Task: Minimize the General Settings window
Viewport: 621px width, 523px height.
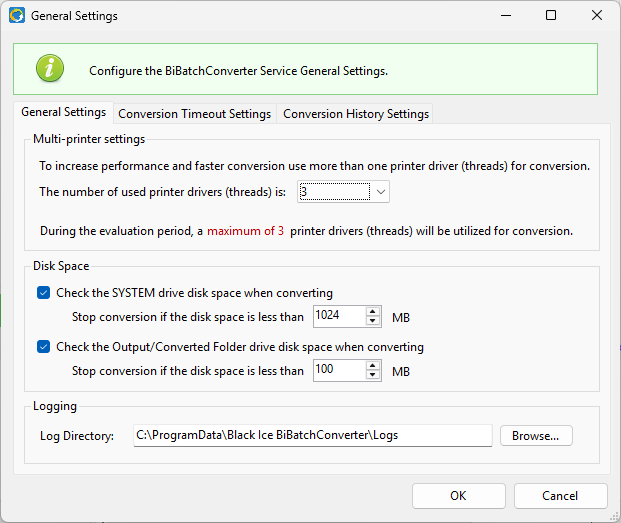Action: 506,15
